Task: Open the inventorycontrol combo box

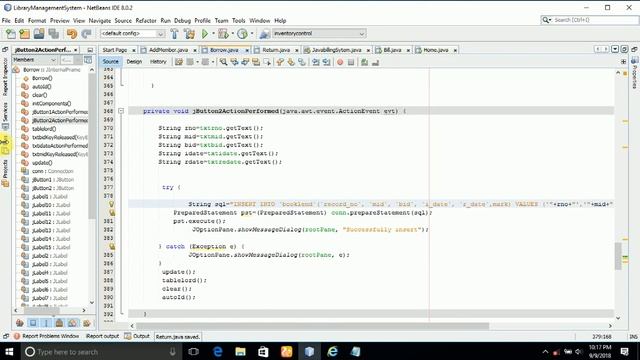Action: [319, 33]
